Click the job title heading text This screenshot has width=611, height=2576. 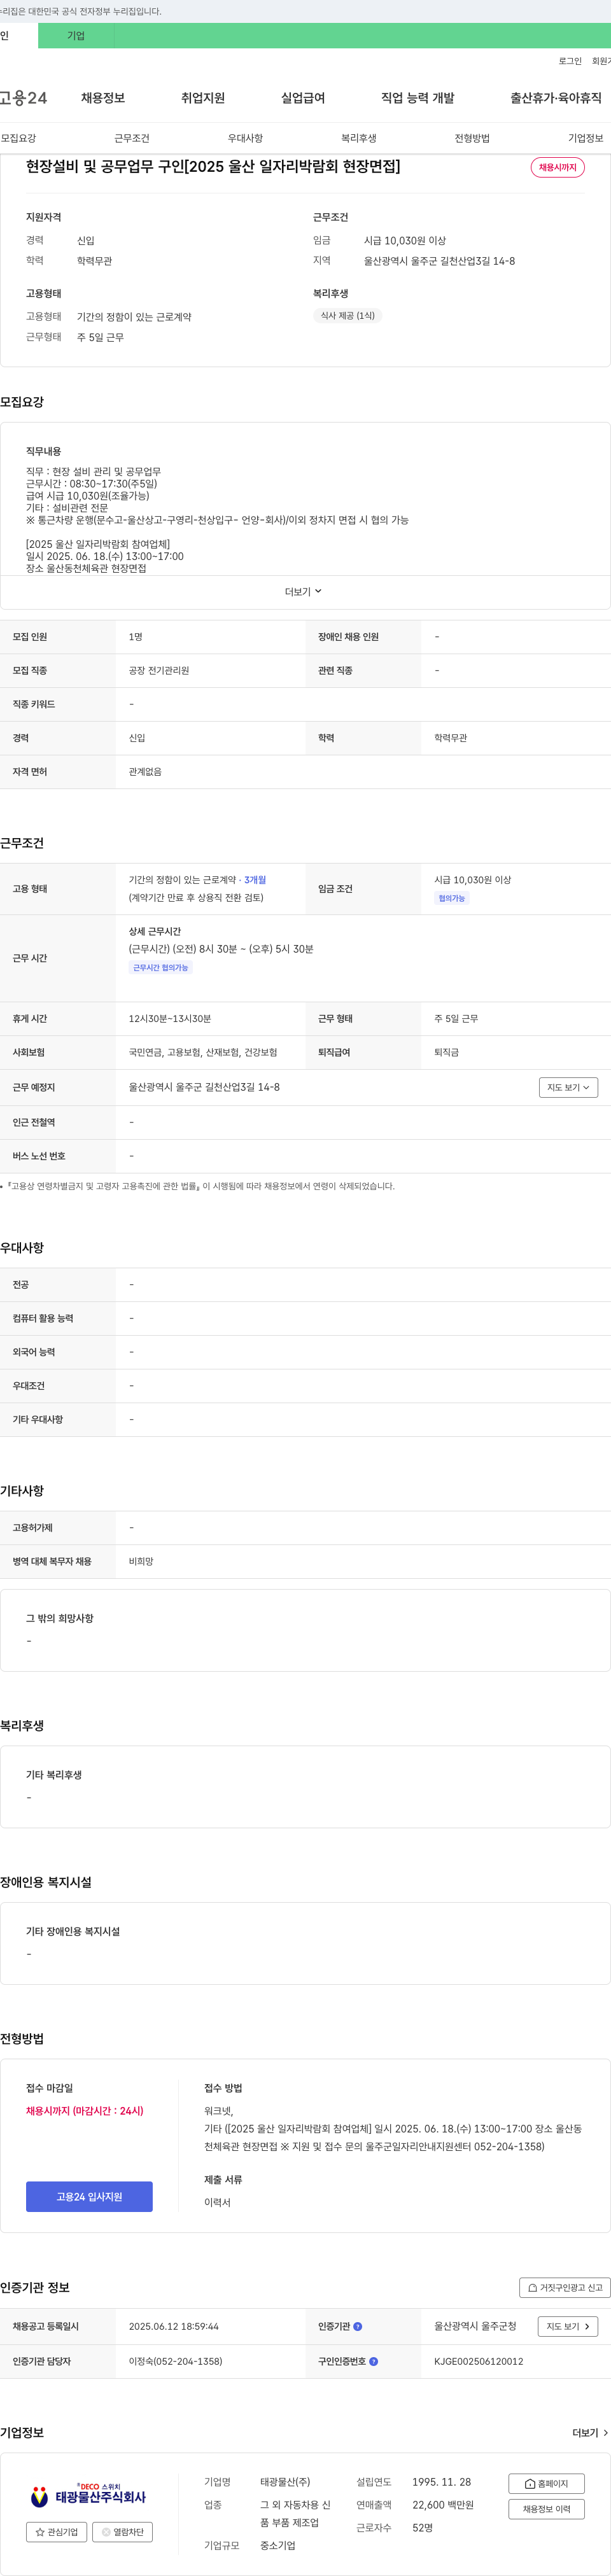click(x=213, y=166)
